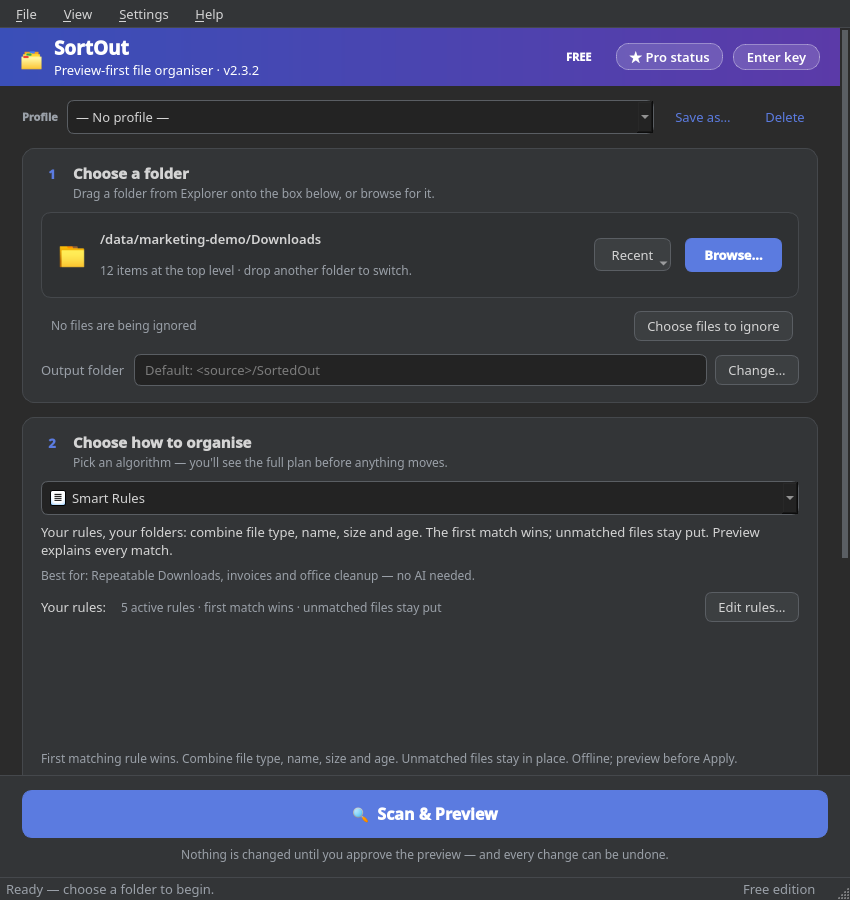Click the 'Preview-first file organiser · v2.3.2' subtitle
Image resolution: width=850 pixels, height=900 pixels.
pyautogui.click(x=156, y=71)
